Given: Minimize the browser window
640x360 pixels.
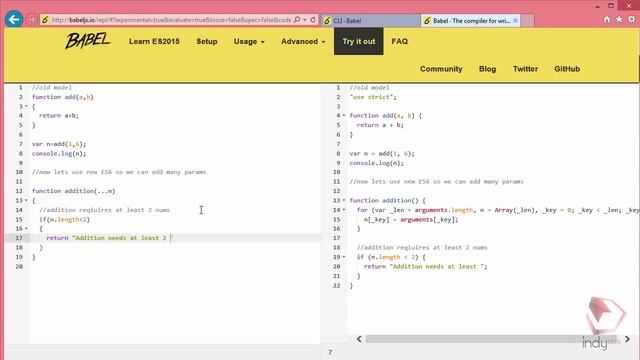Looking at the screenshot, I should (x=598, y=6).
